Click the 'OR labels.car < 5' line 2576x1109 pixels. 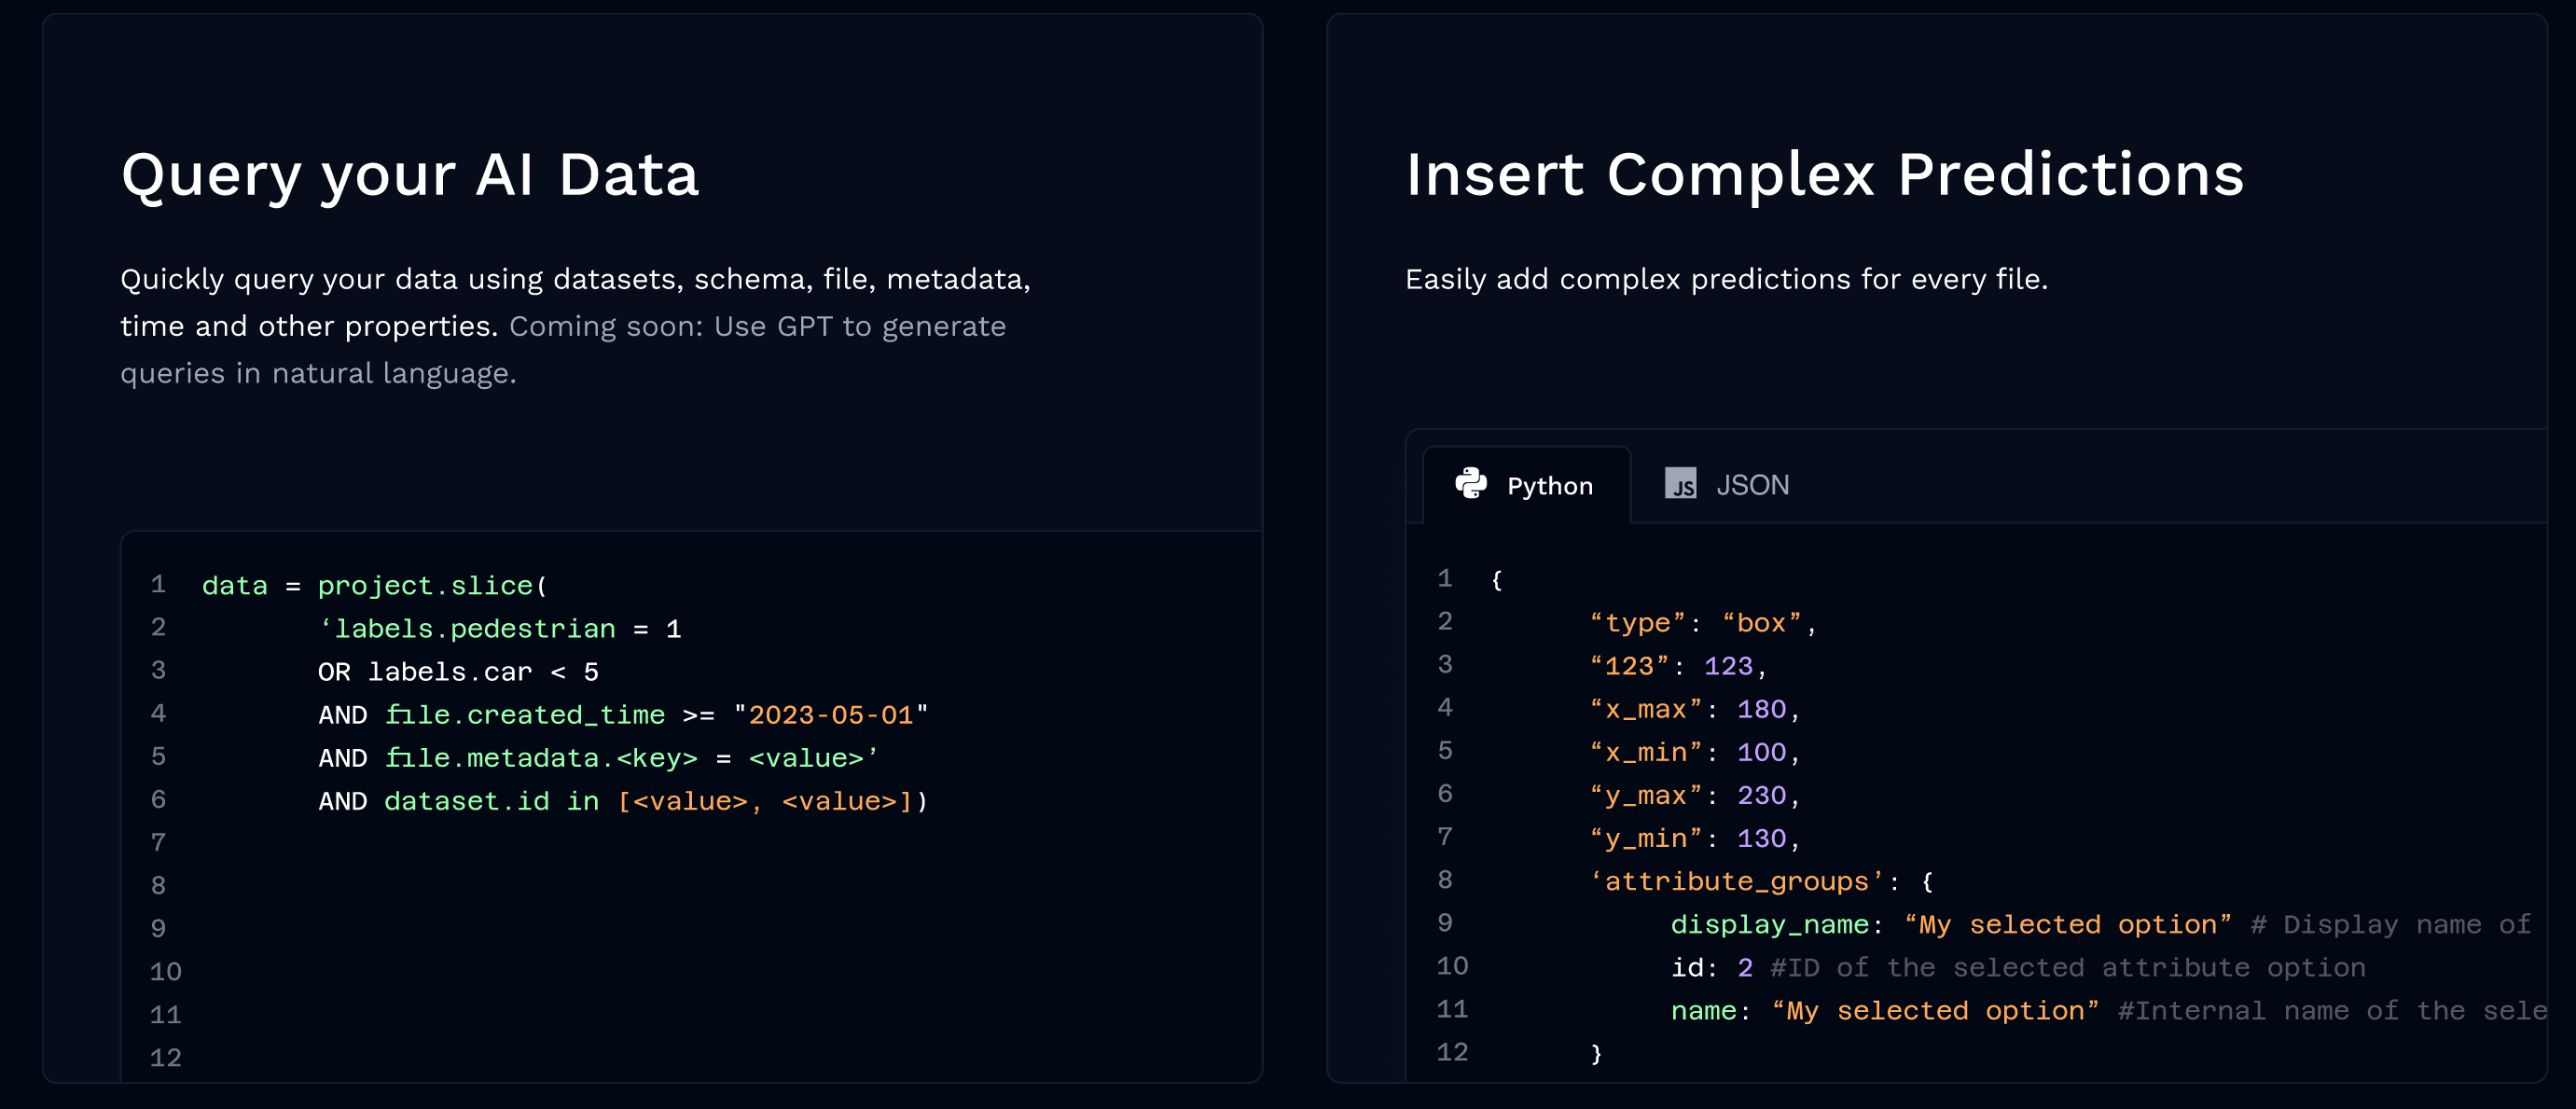[x=458, y=671]
